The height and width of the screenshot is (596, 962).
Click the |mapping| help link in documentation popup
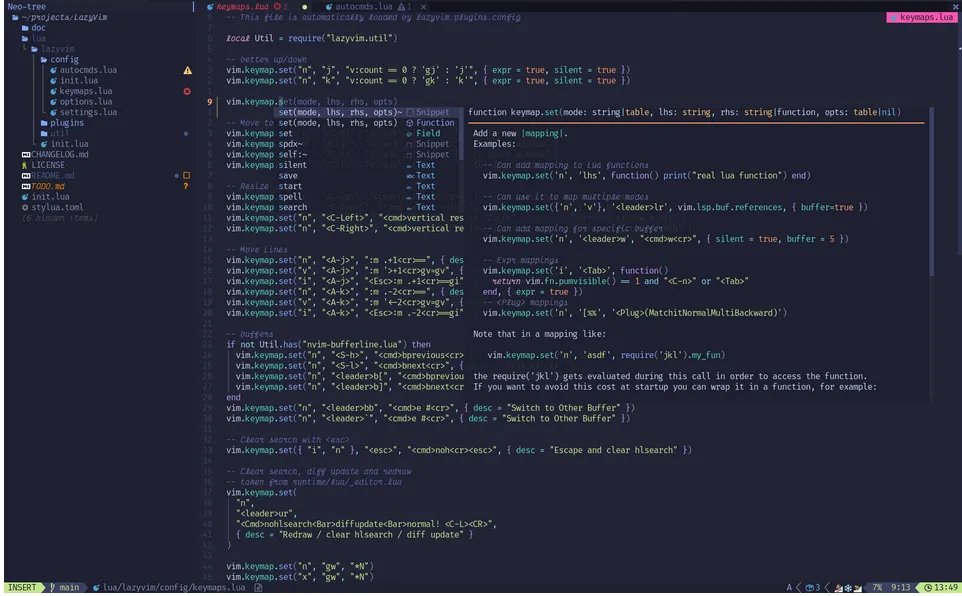coord(544,134)
